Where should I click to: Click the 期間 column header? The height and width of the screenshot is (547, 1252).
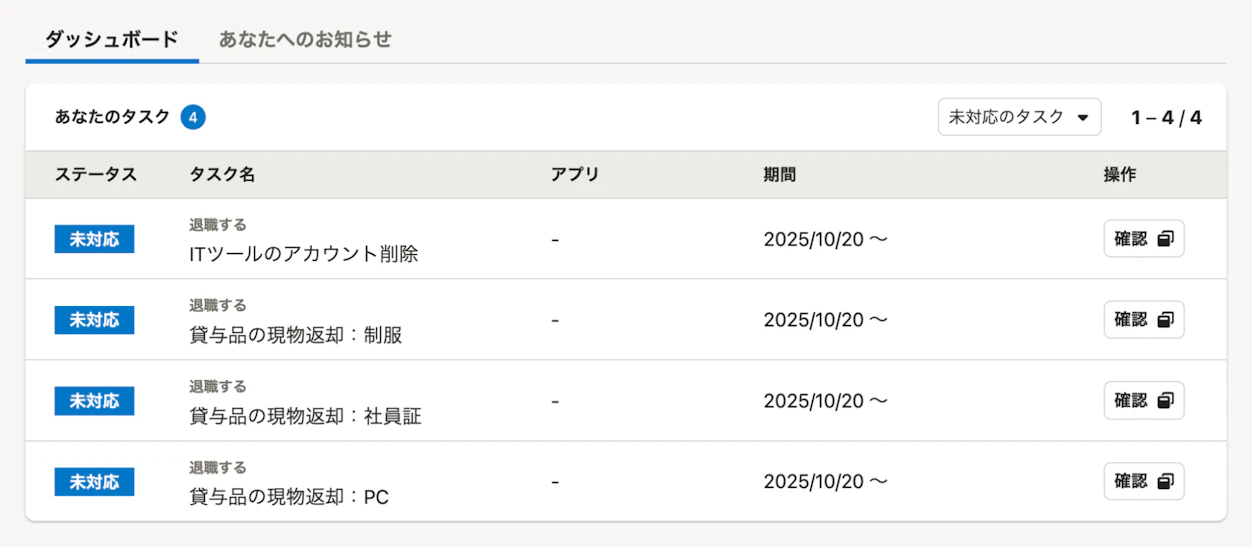pos(779,175)
